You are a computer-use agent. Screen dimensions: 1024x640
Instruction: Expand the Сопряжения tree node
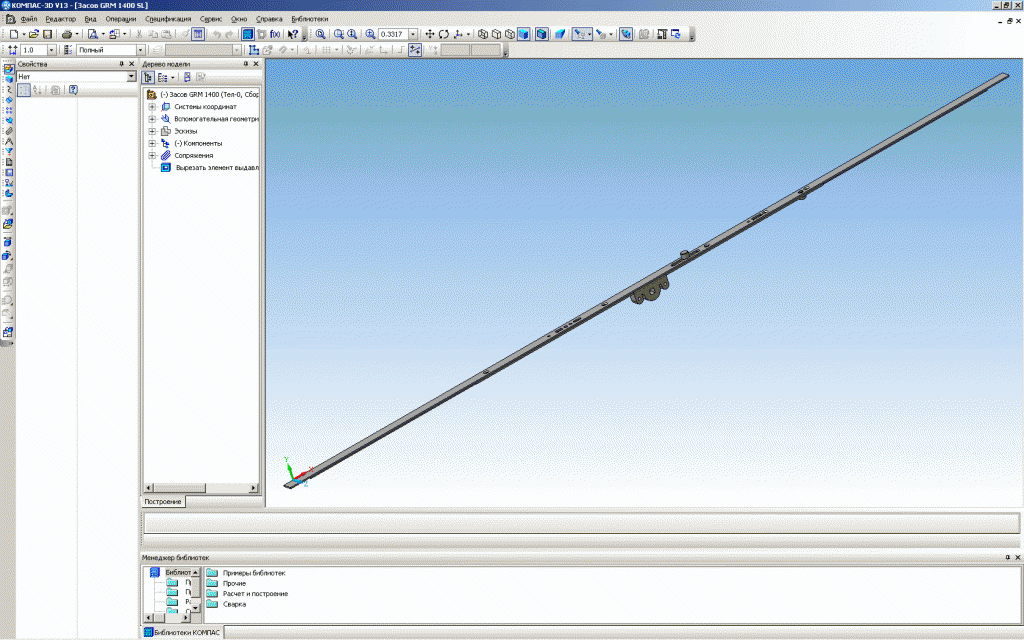coord(152,155)
